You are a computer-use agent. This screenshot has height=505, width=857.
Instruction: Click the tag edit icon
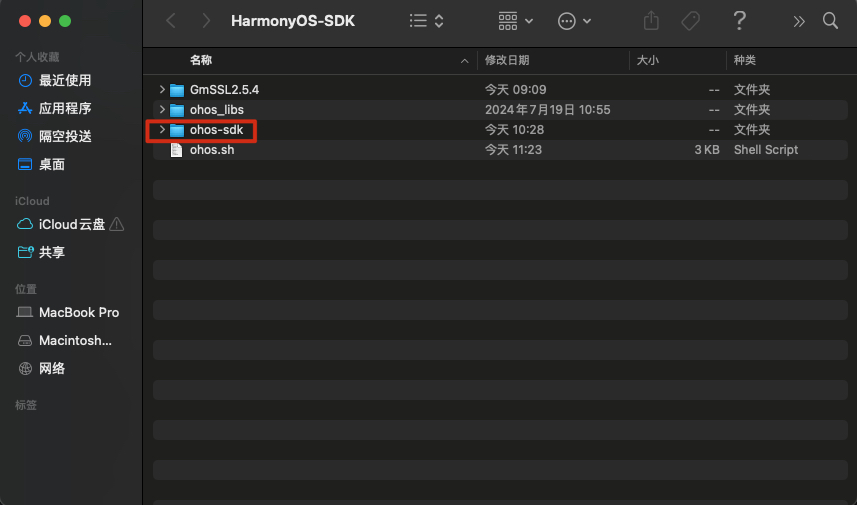[691, 21]
